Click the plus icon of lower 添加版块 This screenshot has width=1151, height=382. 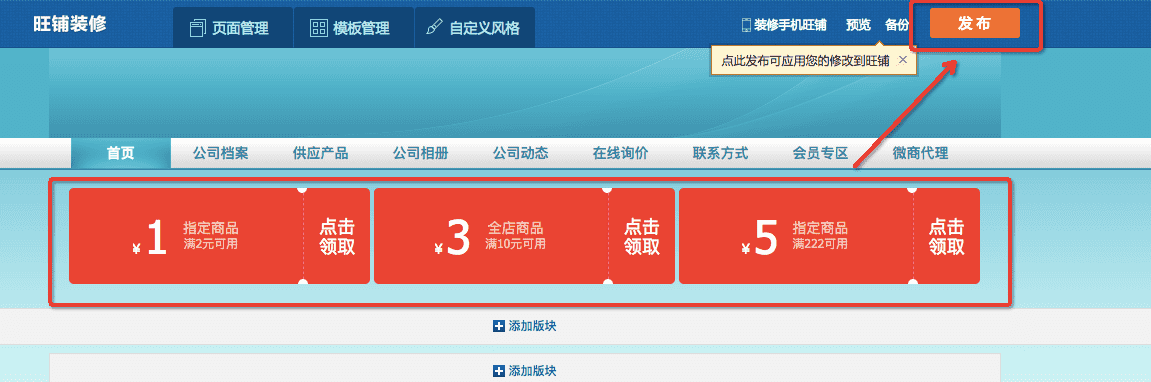click(x=499, y=371)
